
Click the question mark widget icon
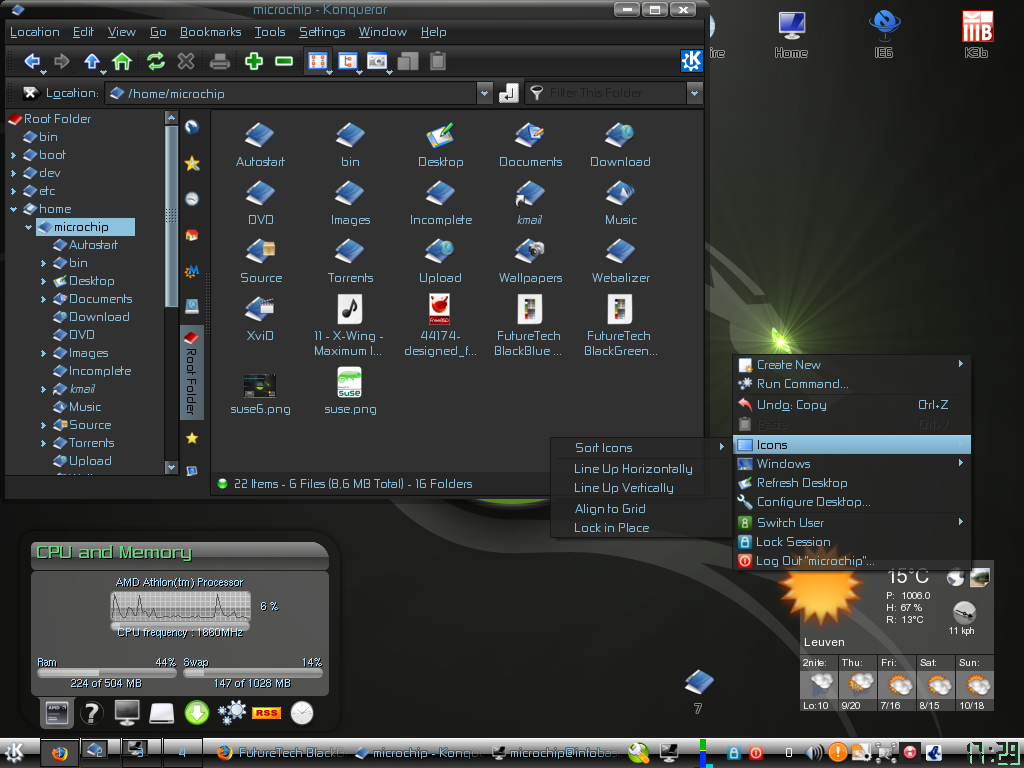pyautogui.click(x=92, y=712)
